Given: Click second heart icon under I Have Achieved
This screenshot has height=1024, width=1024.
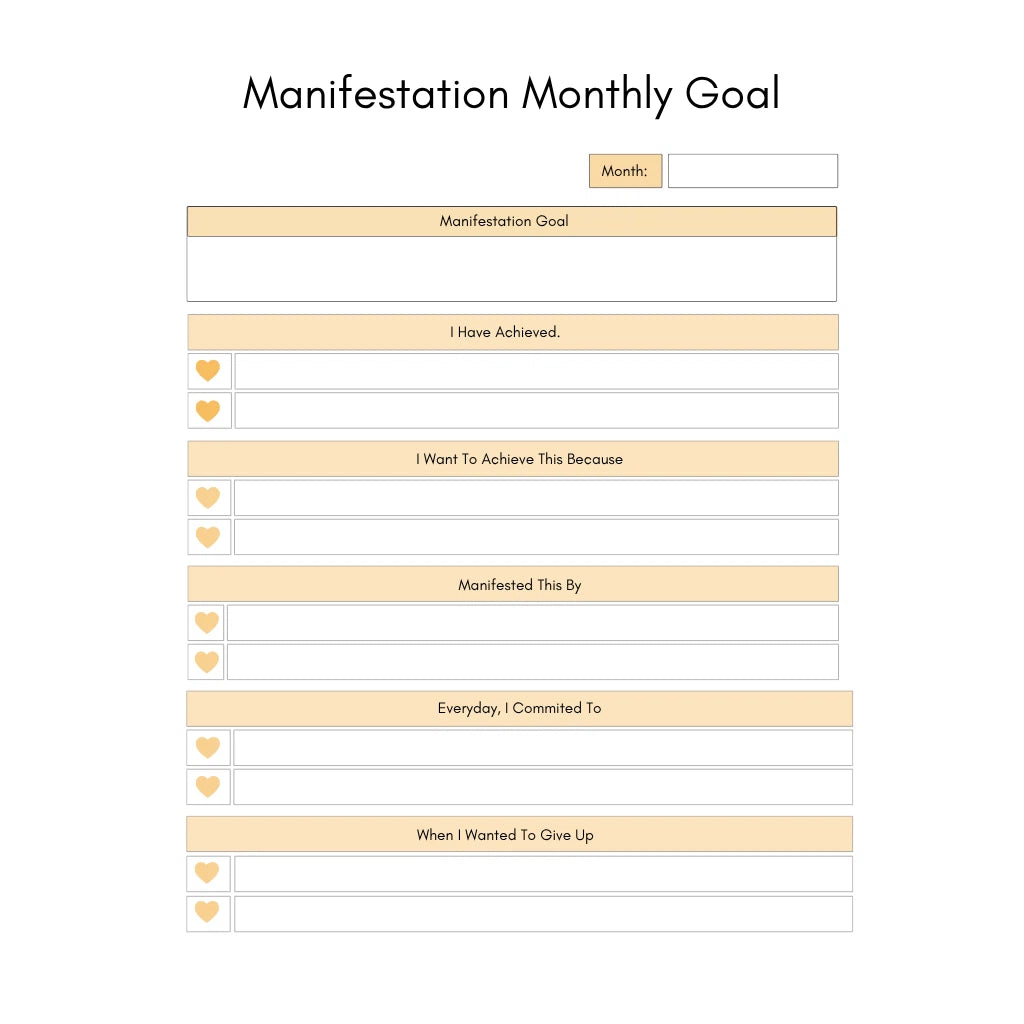Looking at the screenshot, I should (x=208, y=411).
